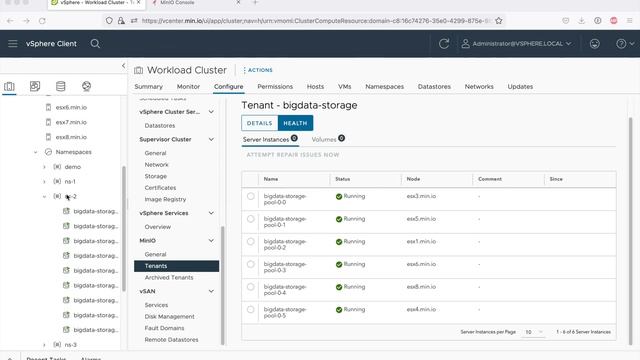Click the vSphere search magnifier icon
640x360 pixels.
click(x=95, y=43)
